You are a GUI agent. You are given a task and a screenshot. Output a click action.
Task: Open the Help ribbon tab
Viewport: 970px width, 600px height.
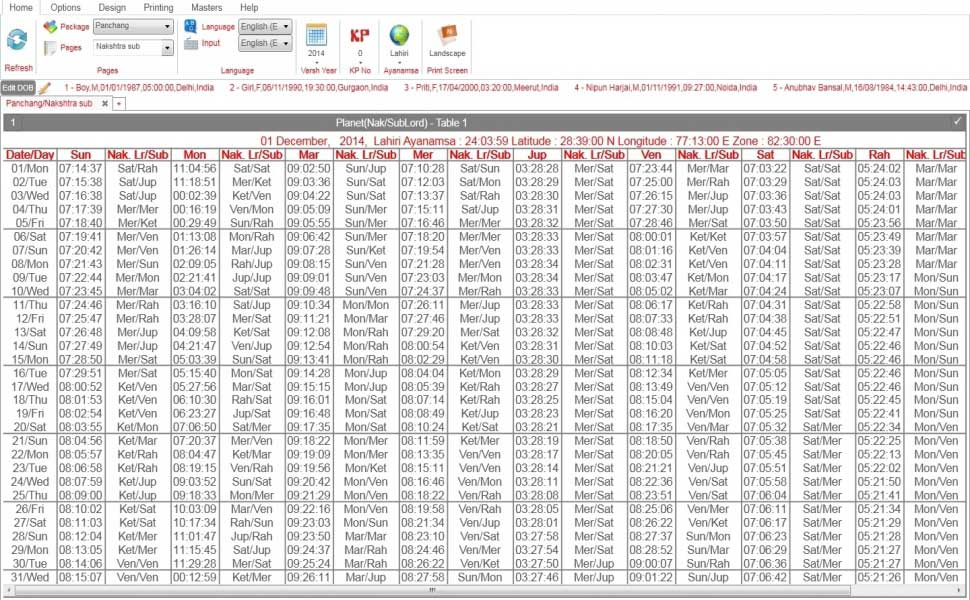pyautogui.click(x=249, y=7)
